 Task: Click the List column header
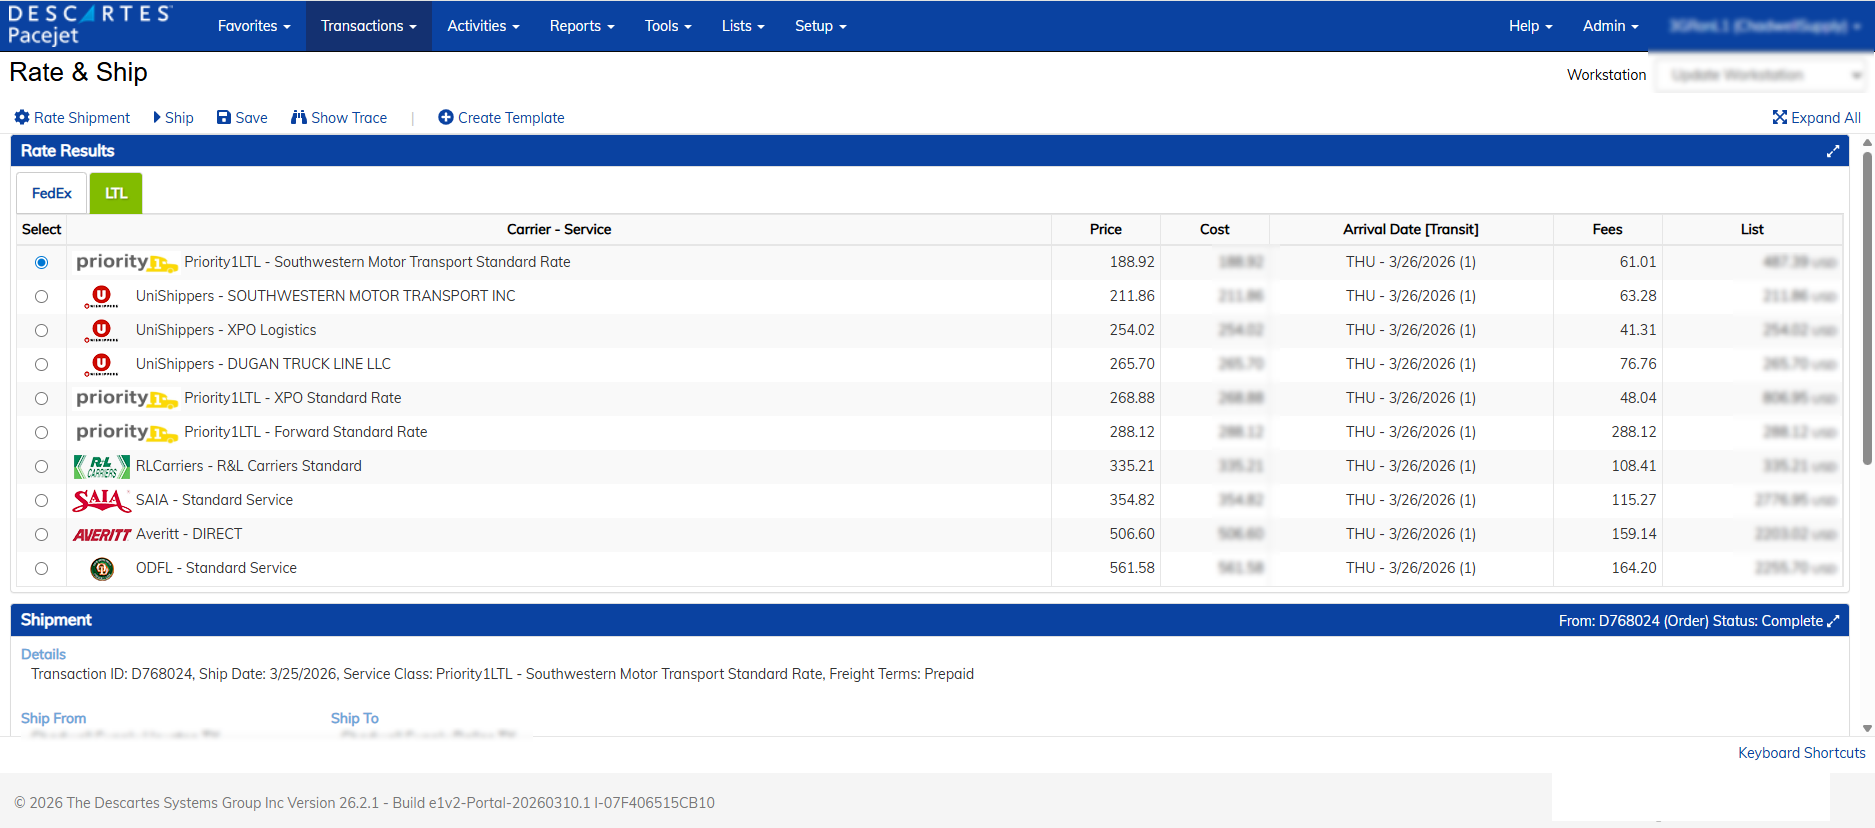point(1752,229)
